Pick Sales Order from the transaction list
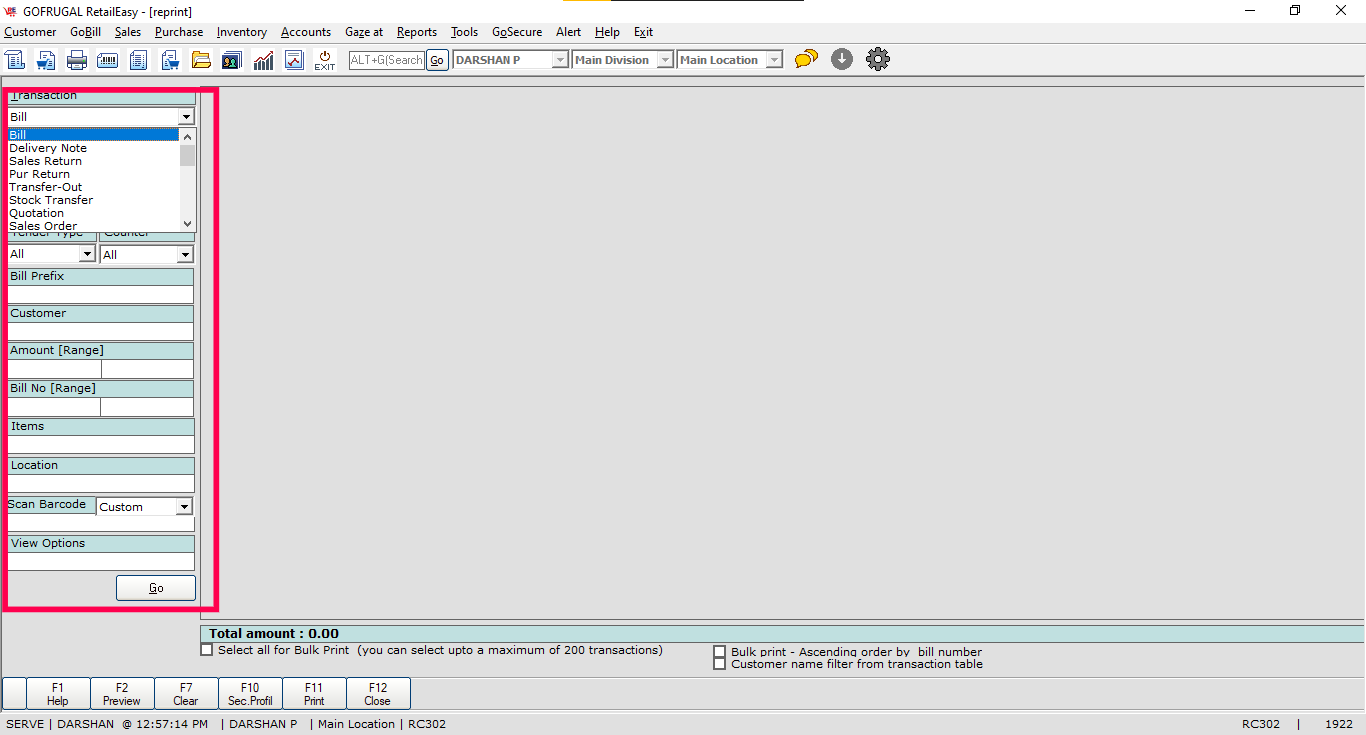This screenshot has width=1366, height=735. tap(94, 226)
